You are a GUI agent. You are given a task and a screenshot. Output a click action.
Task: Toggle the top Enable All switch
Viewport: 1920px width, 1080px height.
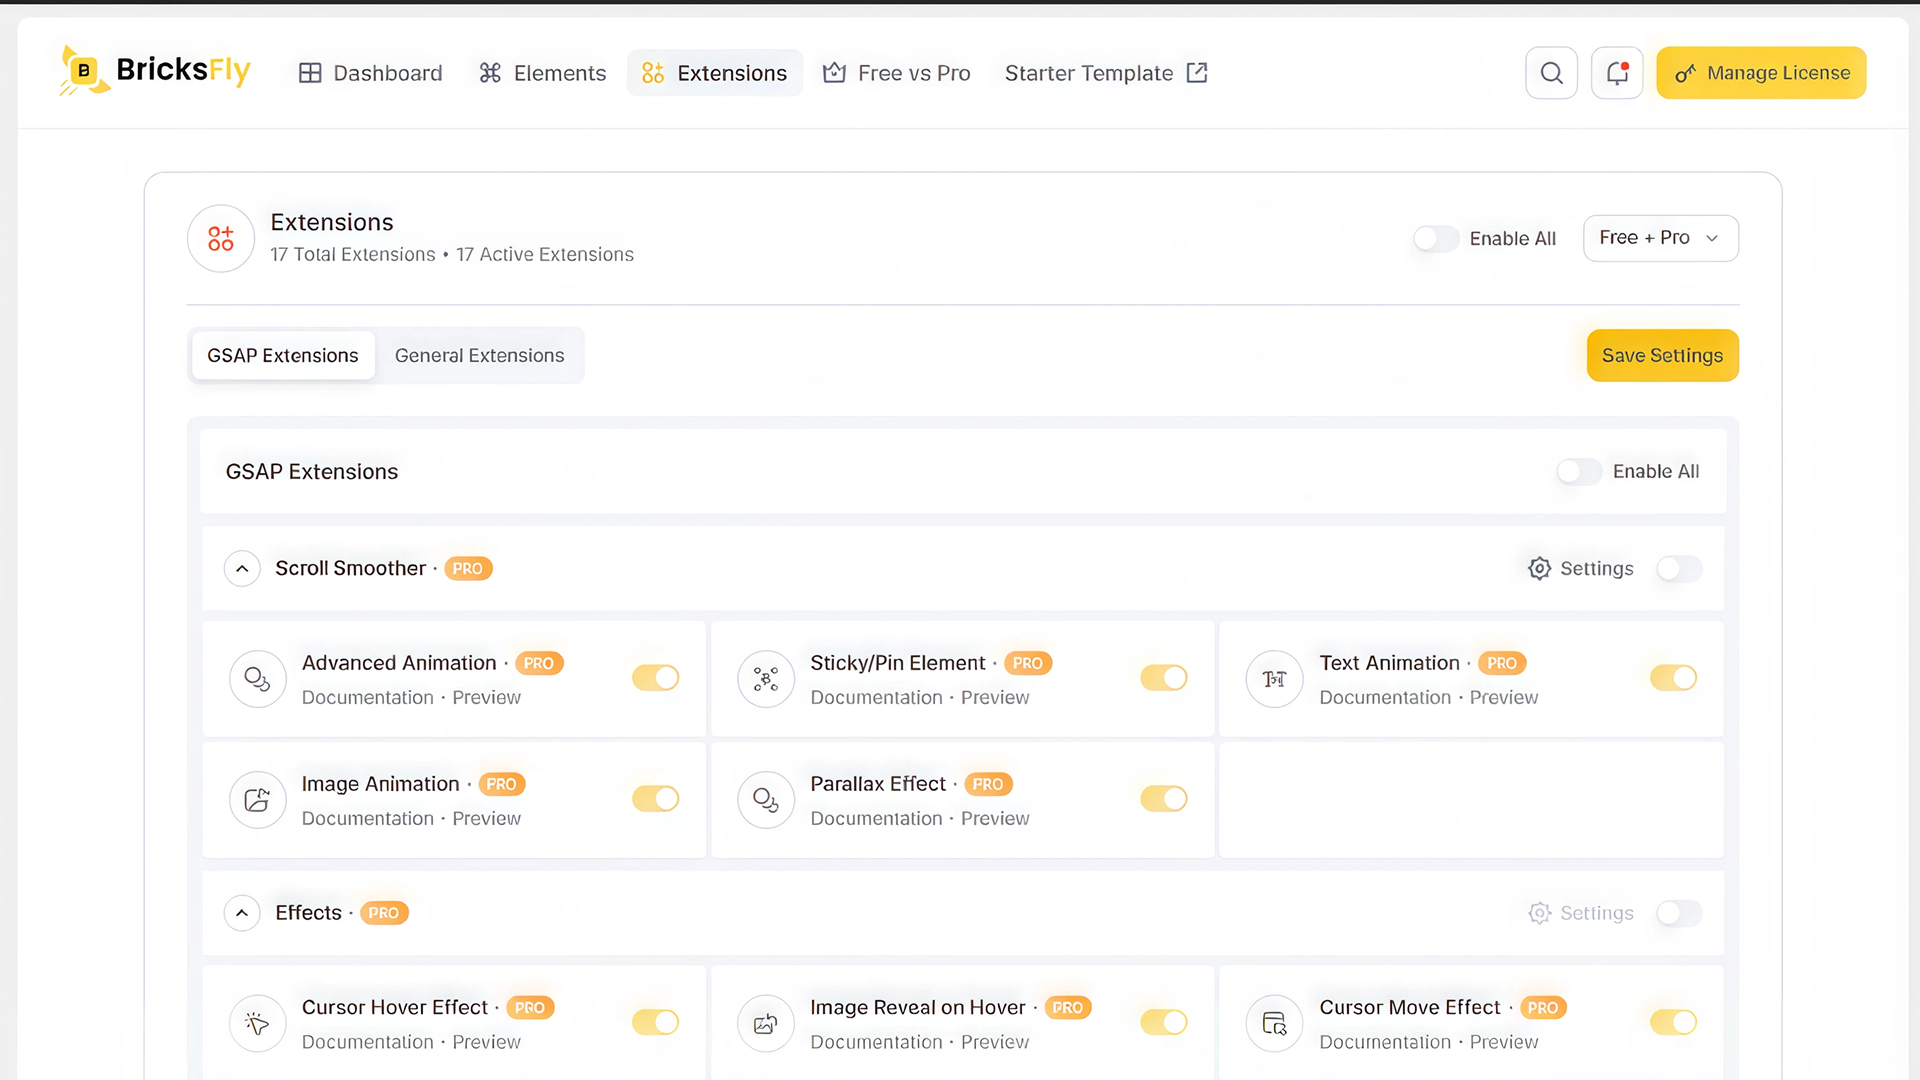pyautogui.click(x=1436, y=238)
